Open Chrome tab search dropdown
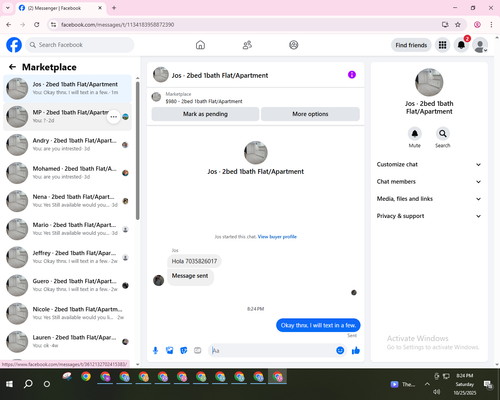 (8, 8)
